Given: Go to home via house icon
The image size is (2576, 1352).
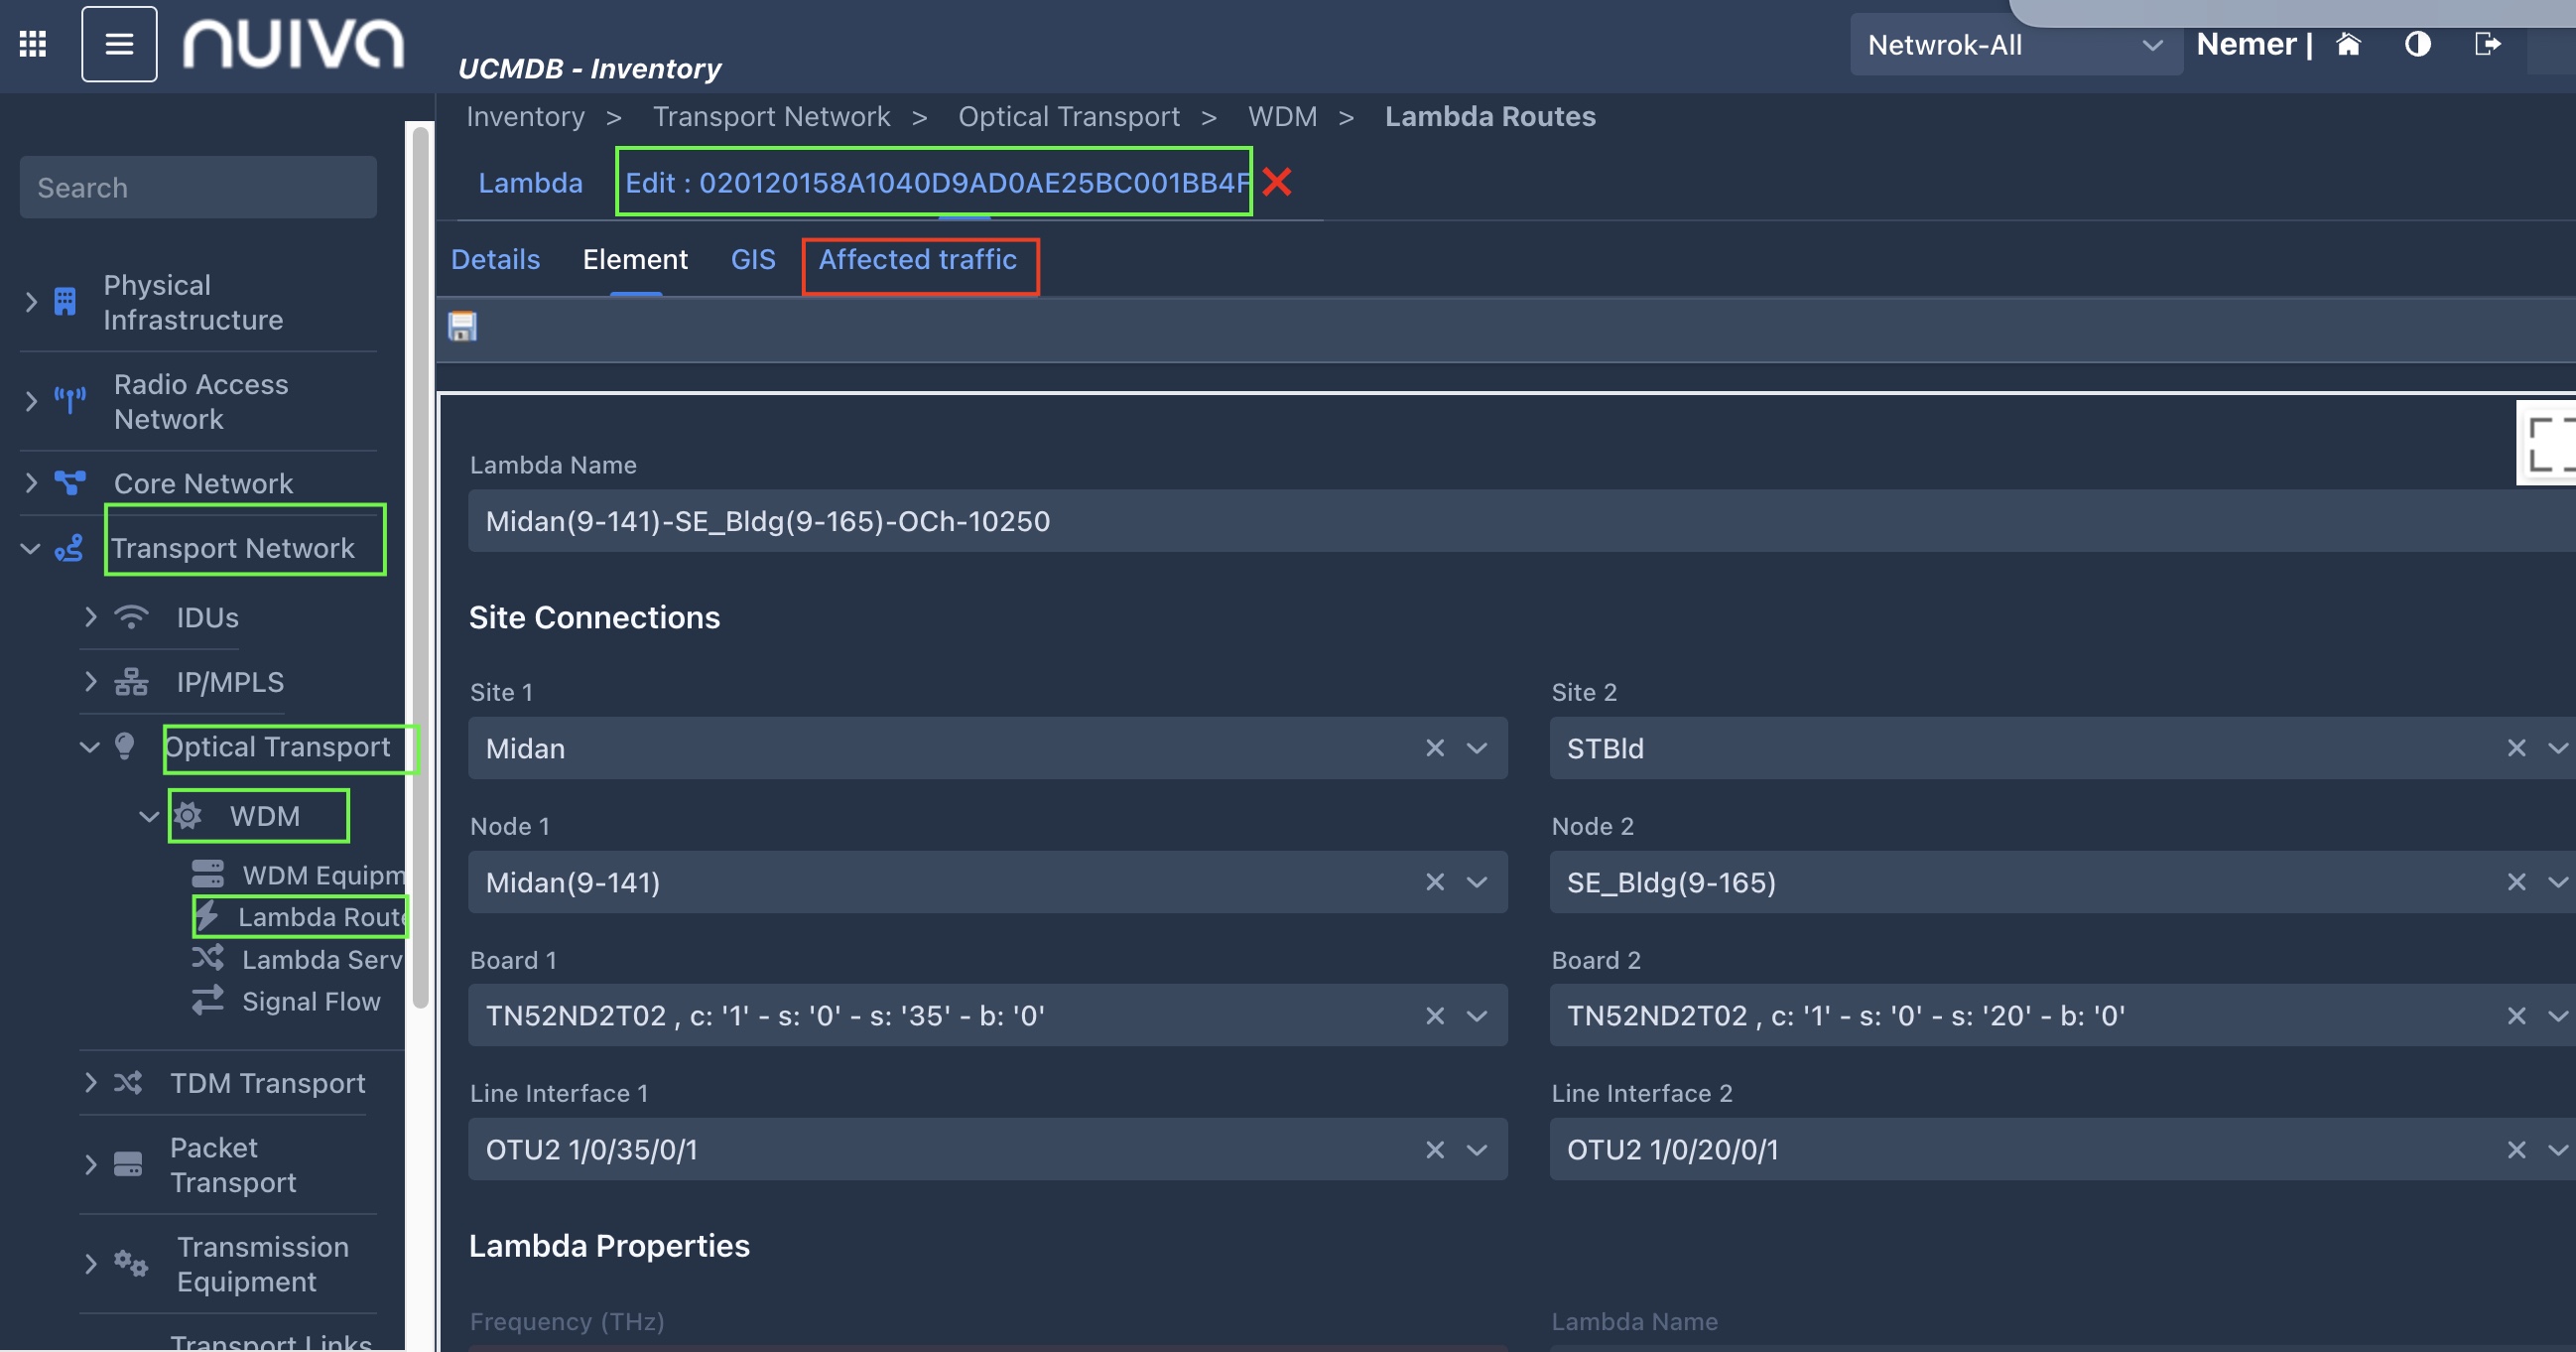Looking at the screenshot, I should pyautogui.click(x=2348, y=44).
